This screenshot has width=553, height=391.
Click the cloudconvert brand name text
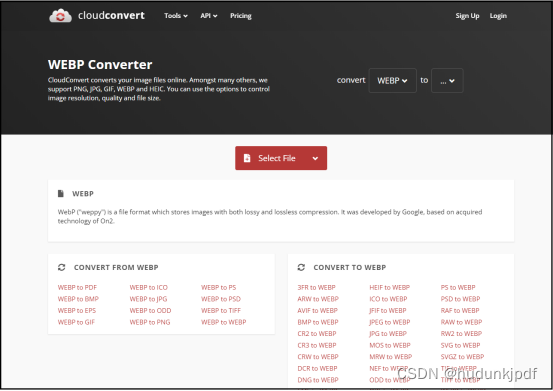coord(111,16)
